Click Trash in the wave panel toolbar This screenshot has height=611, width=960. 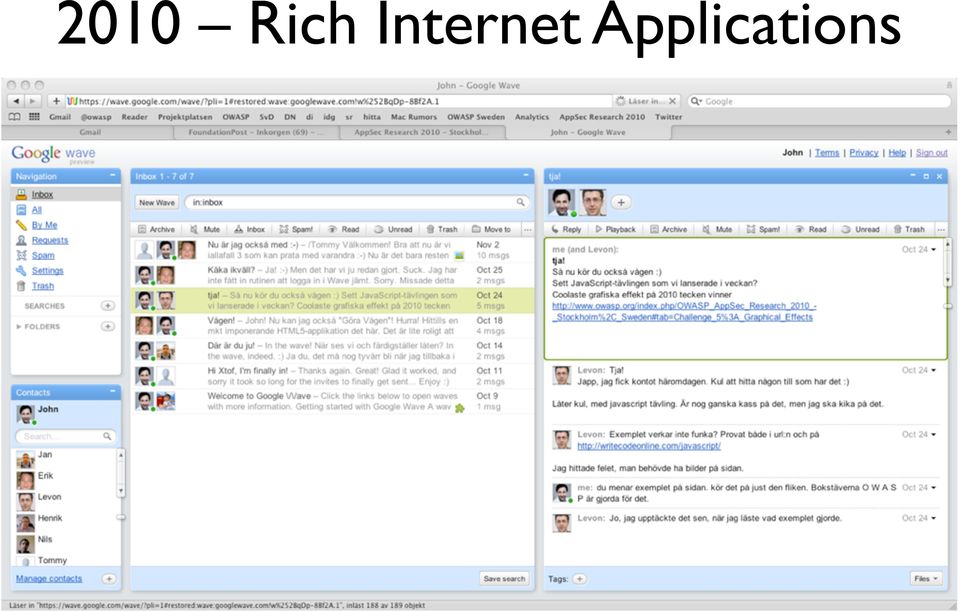tap(909, 229)
